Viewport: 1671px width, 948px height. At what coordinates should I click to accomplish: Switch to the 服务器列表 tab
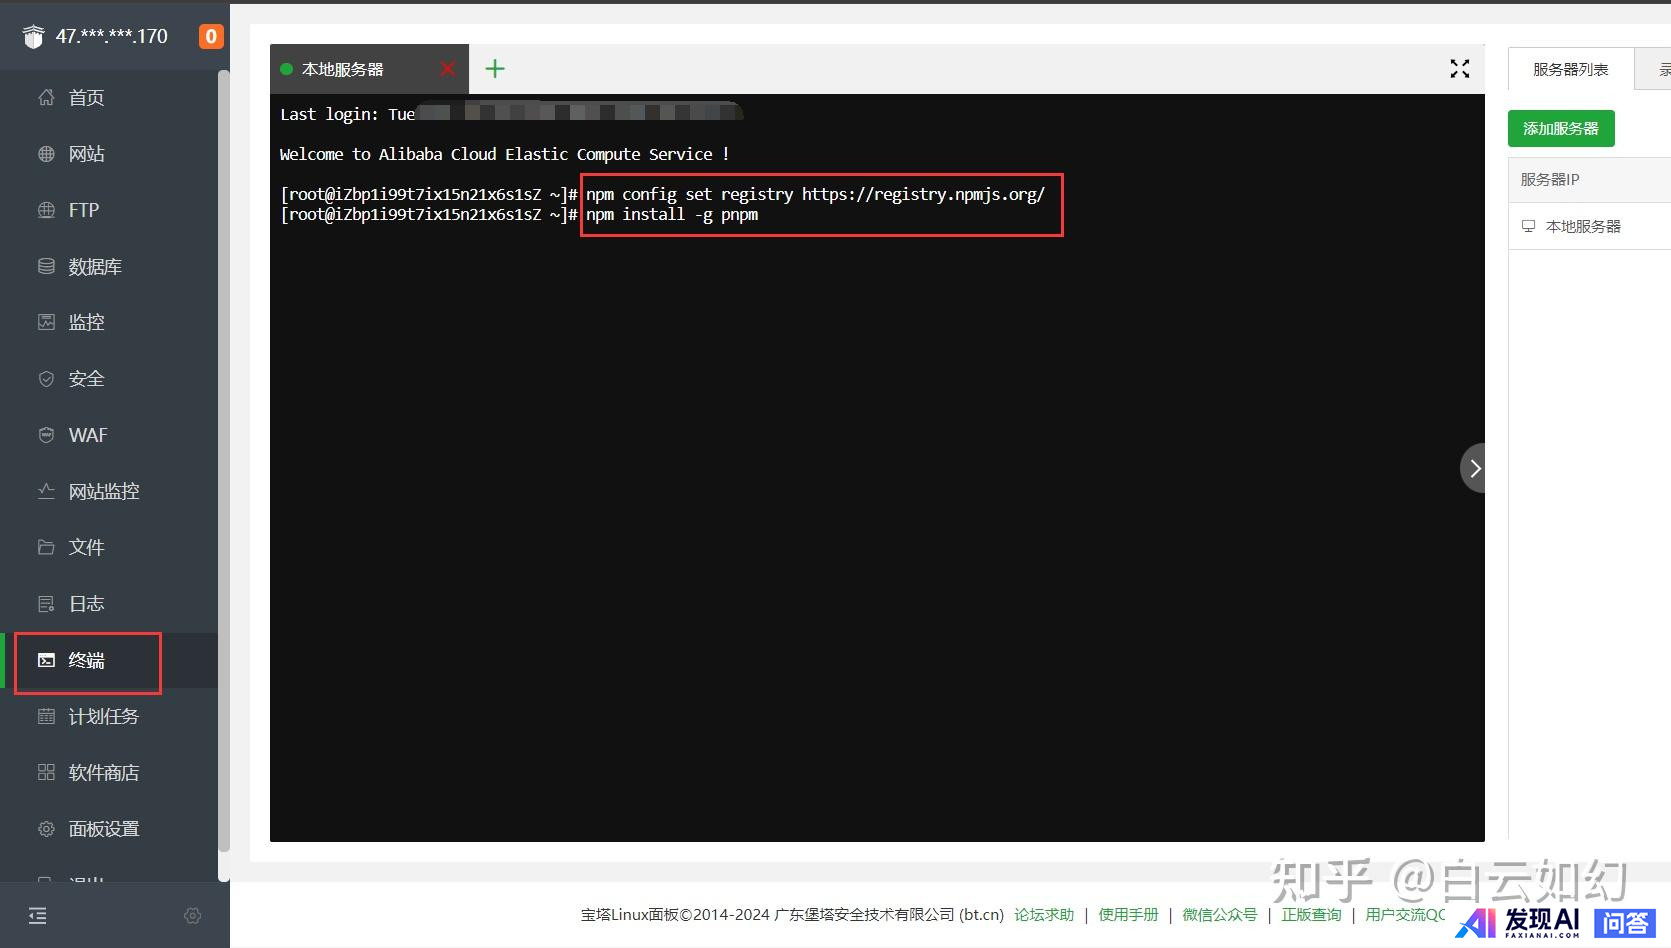[x=1570, y=69]
